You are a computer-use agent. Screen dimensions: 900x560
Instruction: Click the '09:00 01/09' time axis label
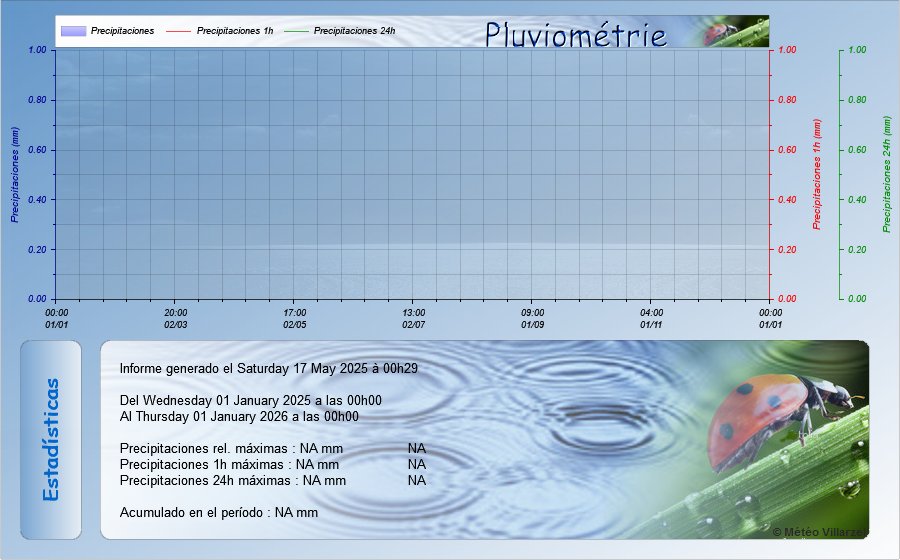tap(533, 318)
